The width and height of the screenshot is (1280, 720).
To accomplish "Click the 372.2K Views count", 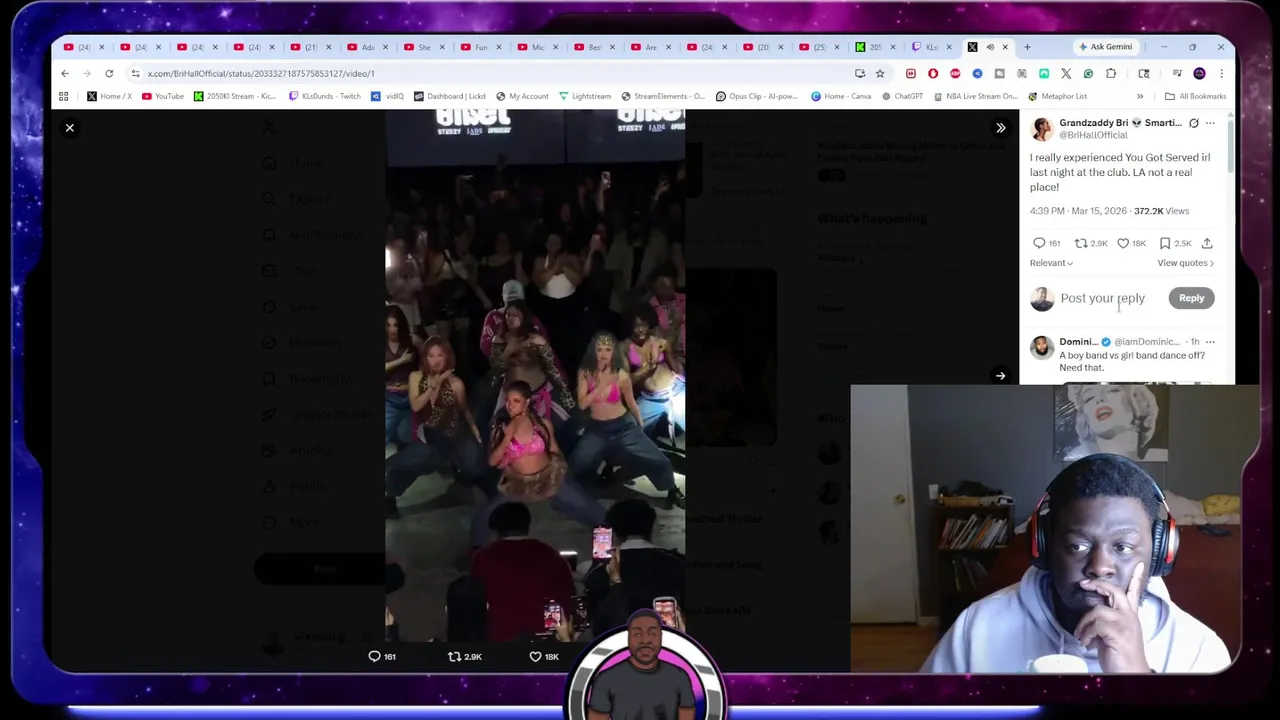I will 1161,211.
